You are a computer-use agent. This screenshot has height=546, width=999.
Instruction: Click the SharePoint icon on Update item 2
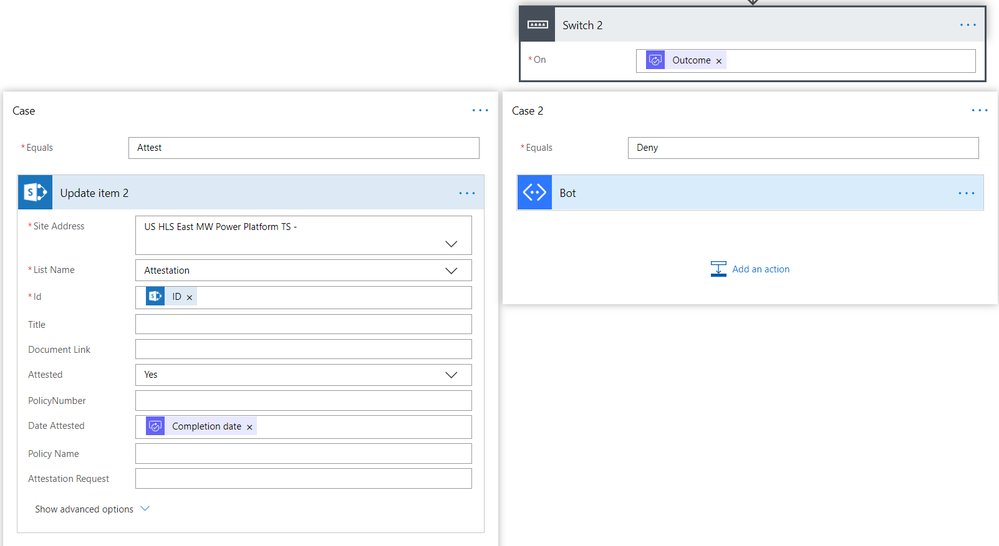click(x=35, y=192)
